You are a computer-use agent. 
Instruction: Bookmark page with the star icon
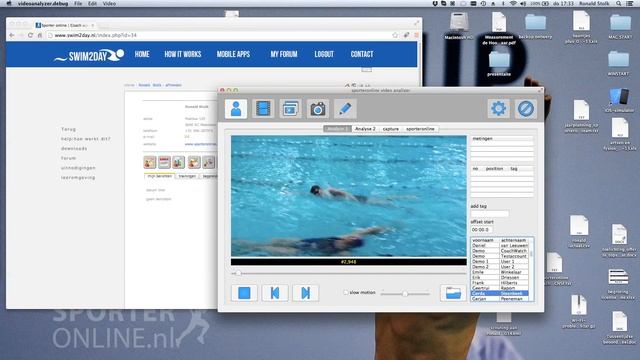click(x=395, y=36)
